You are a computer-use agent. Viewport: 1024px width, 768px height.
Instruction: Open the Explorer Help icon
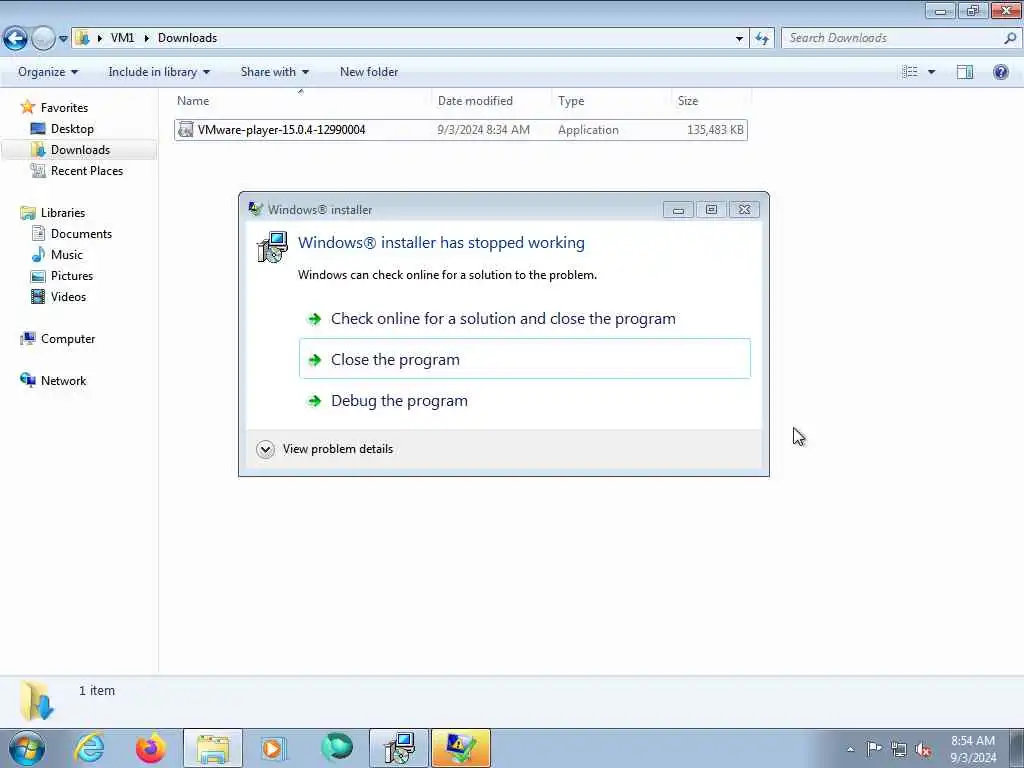1000,72
